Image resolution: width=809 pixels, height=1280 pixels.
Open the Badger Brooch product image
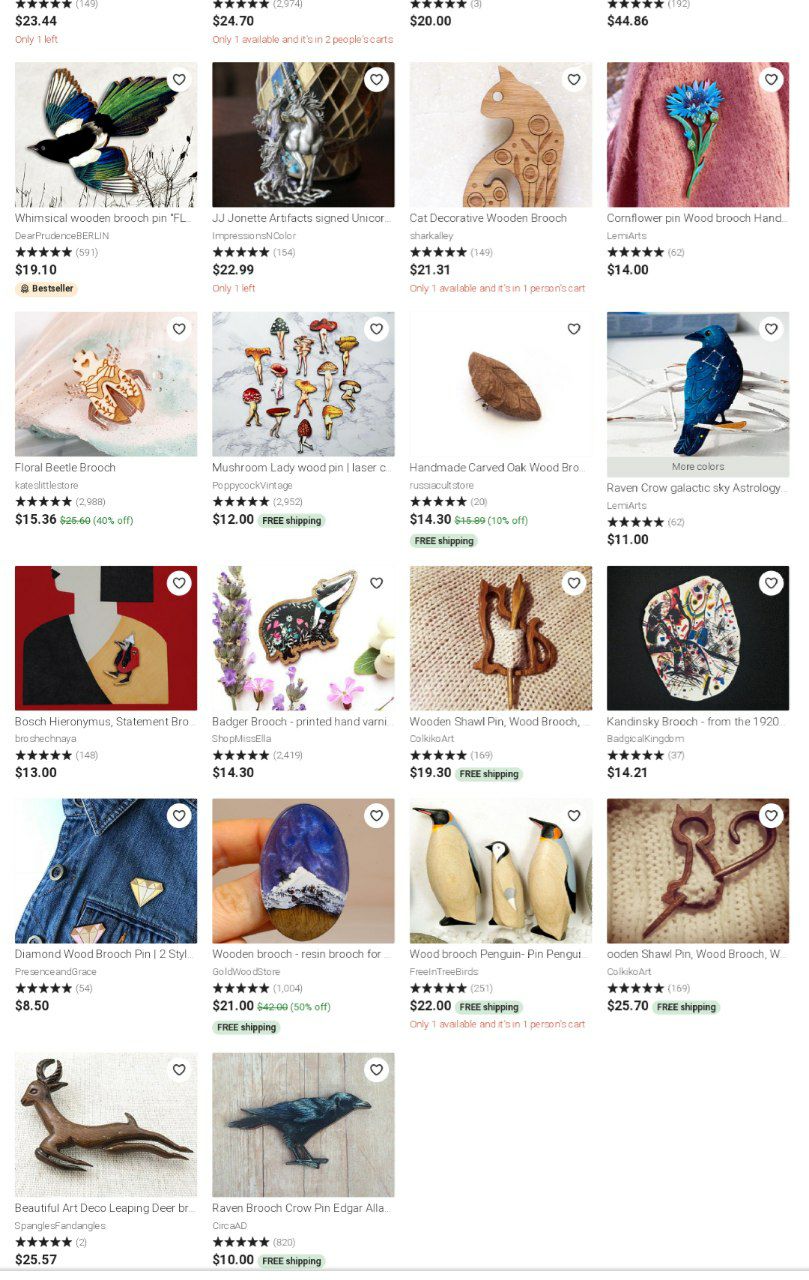[303, 638]
